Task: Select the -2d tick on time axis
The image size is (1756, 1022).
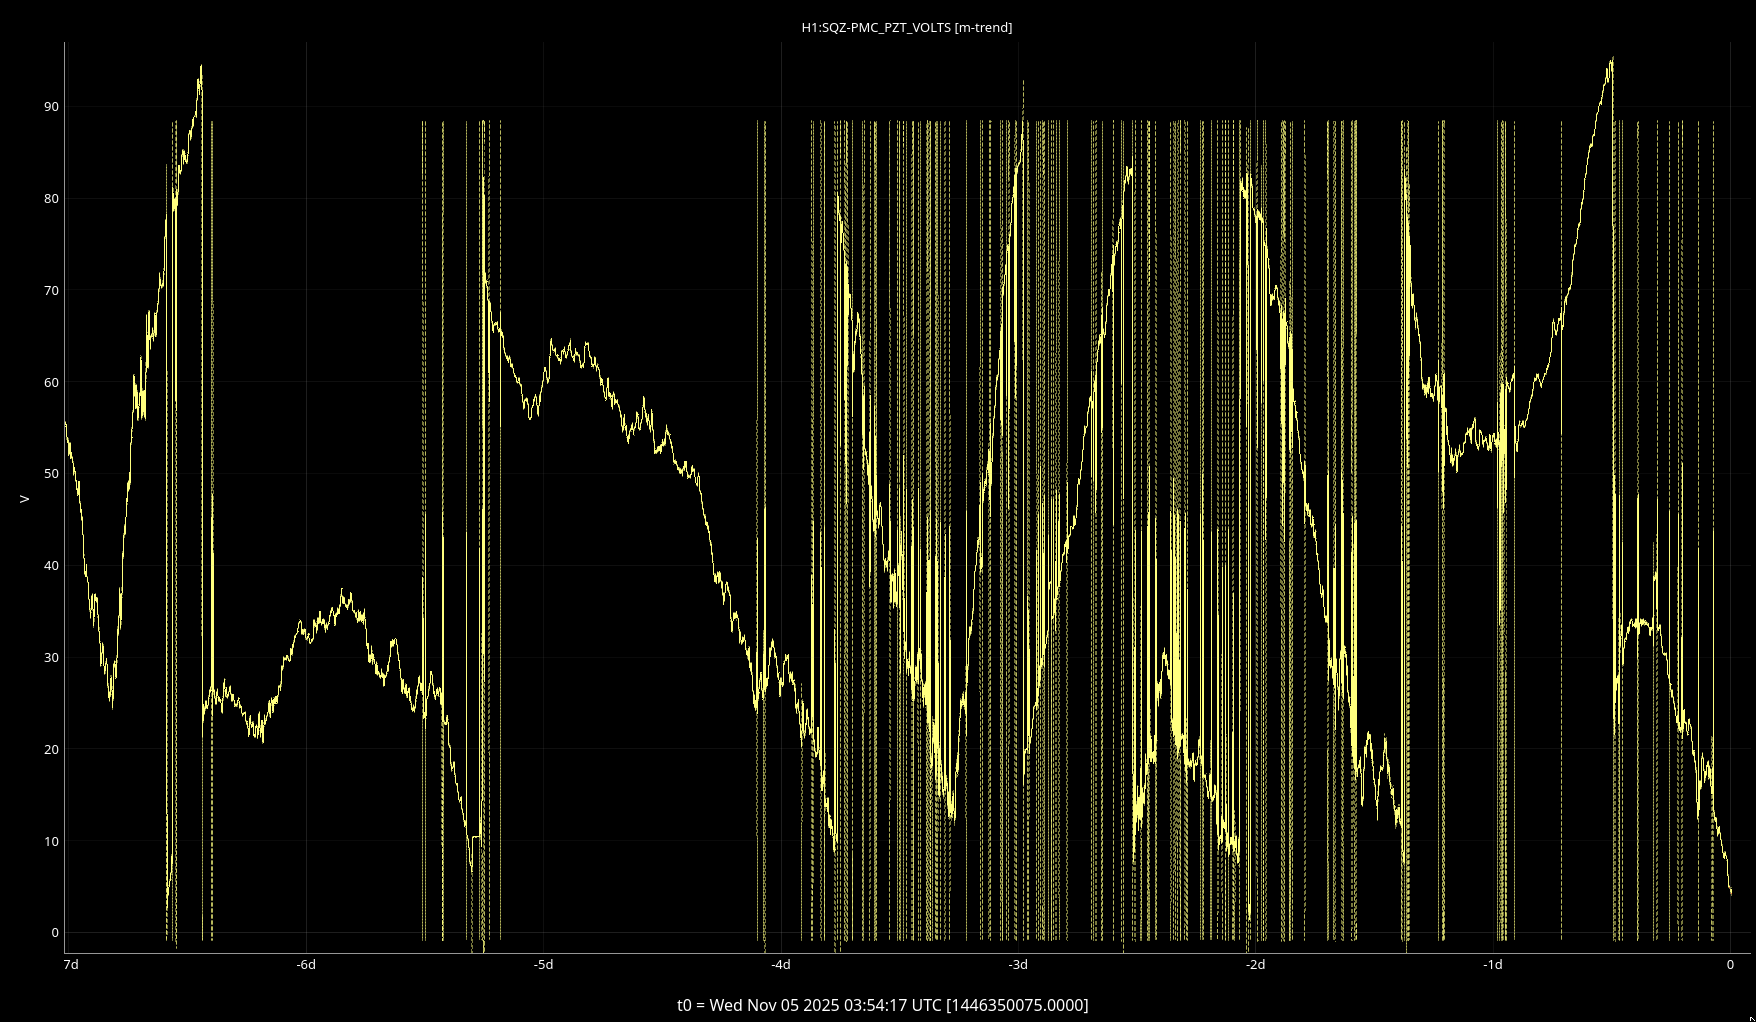Action: 1255,965
